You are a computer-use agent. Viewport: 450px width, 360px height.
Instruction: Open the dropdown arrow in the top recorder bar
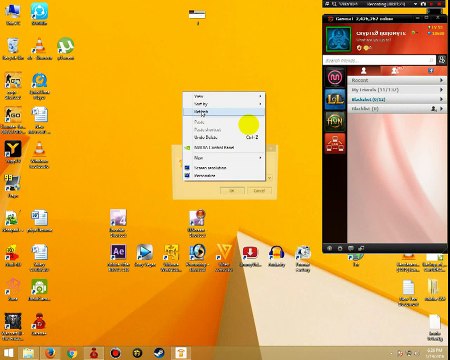point(415,4)
